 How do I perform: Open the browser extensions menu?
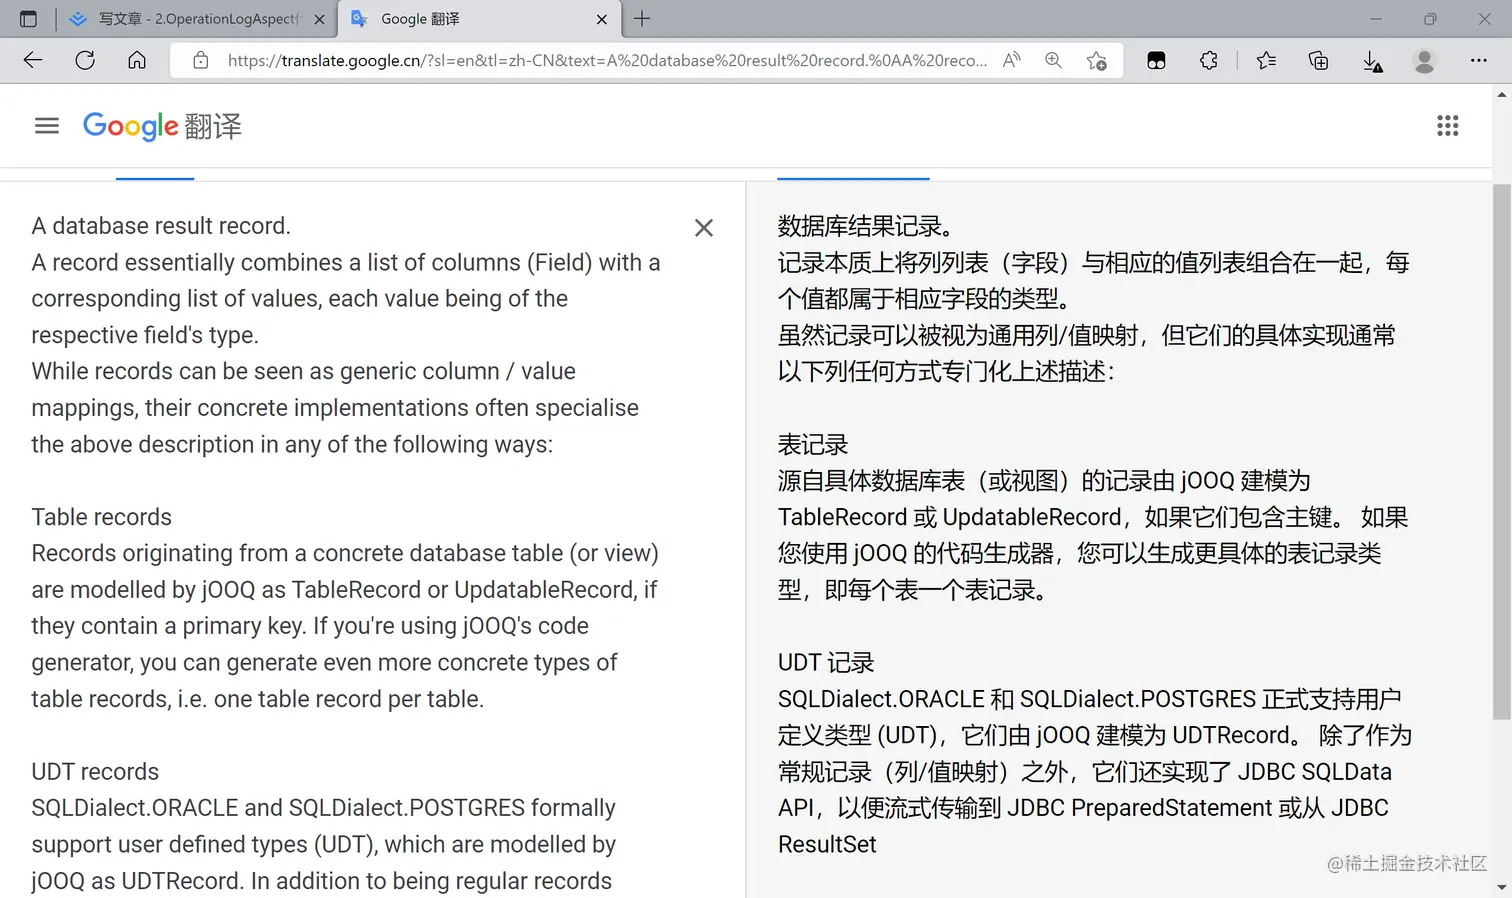coord(1209,60)
